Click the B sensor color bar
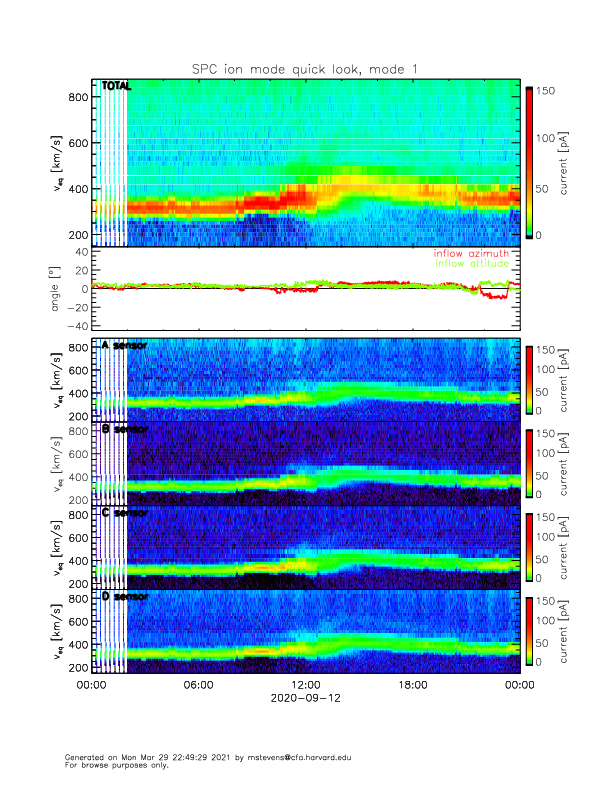 coord(530,462)
